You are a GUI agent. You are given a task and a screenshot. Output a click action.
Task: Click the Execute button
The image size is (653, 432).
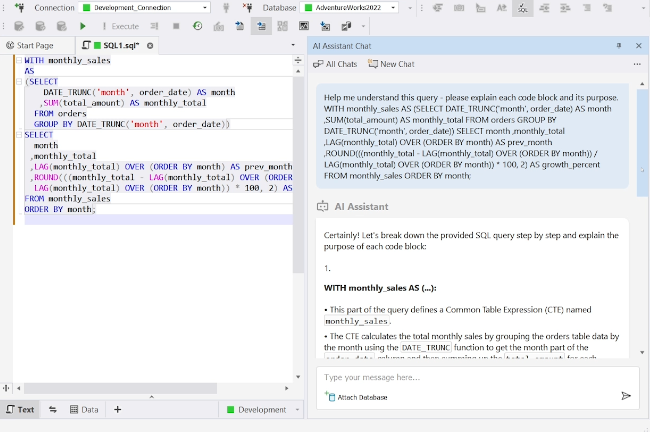[x=120, y=26]
